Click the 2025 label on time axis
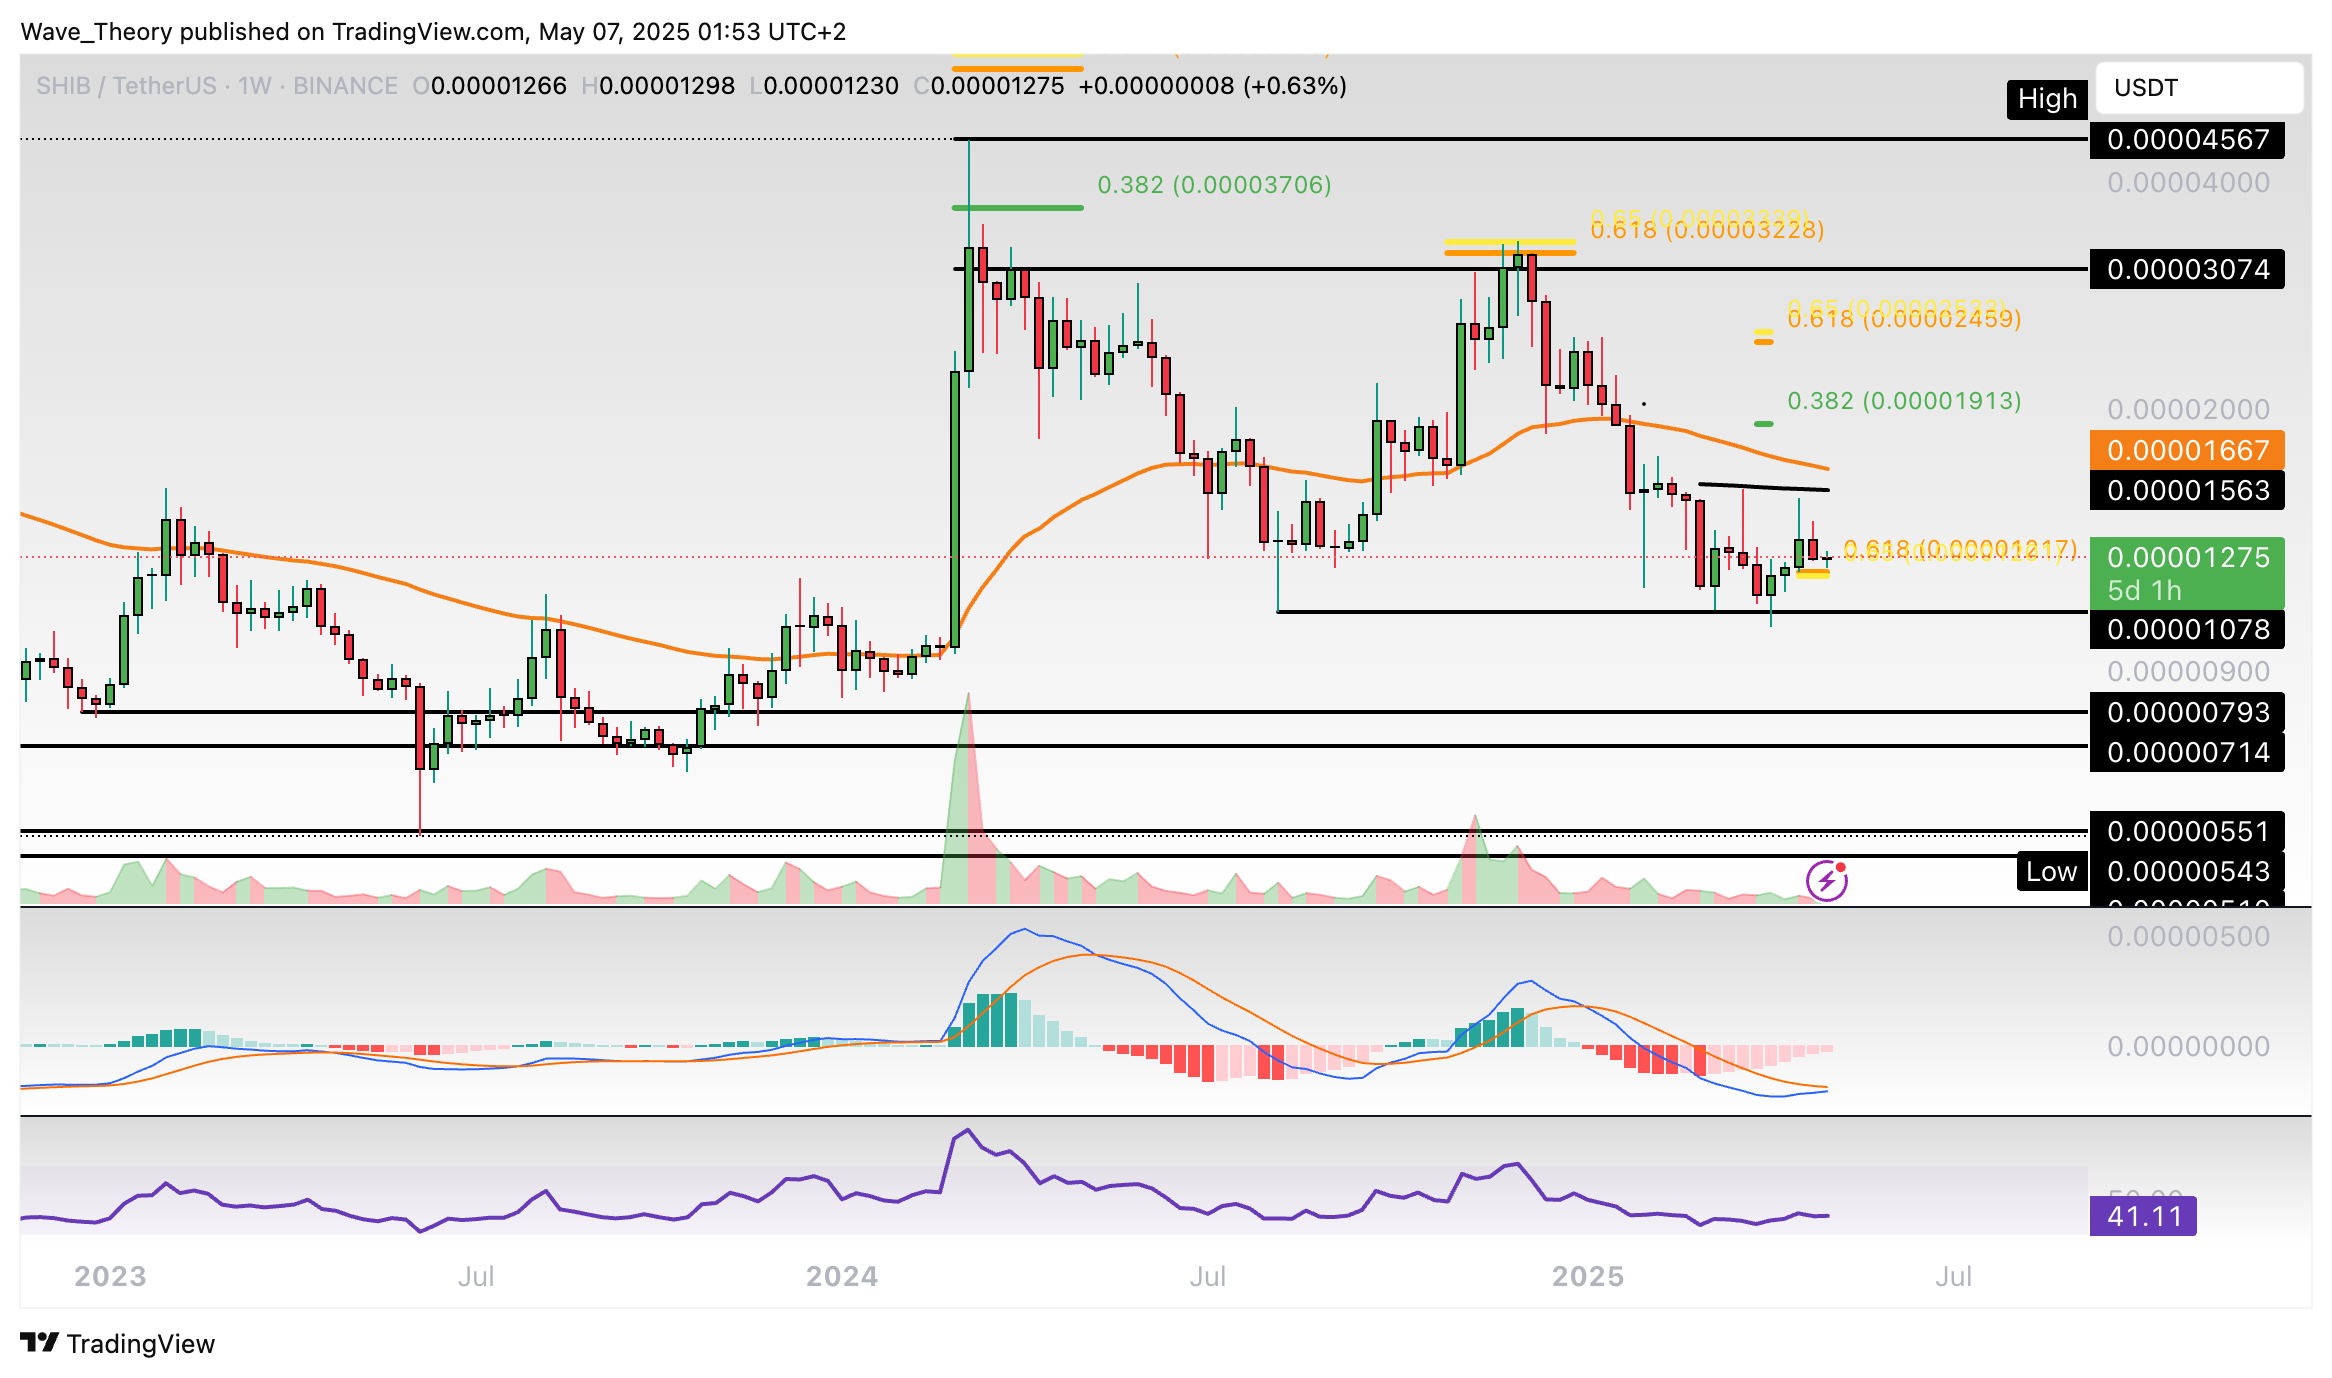The image size is (2332, 1378). click(x=1587, y=1276)
